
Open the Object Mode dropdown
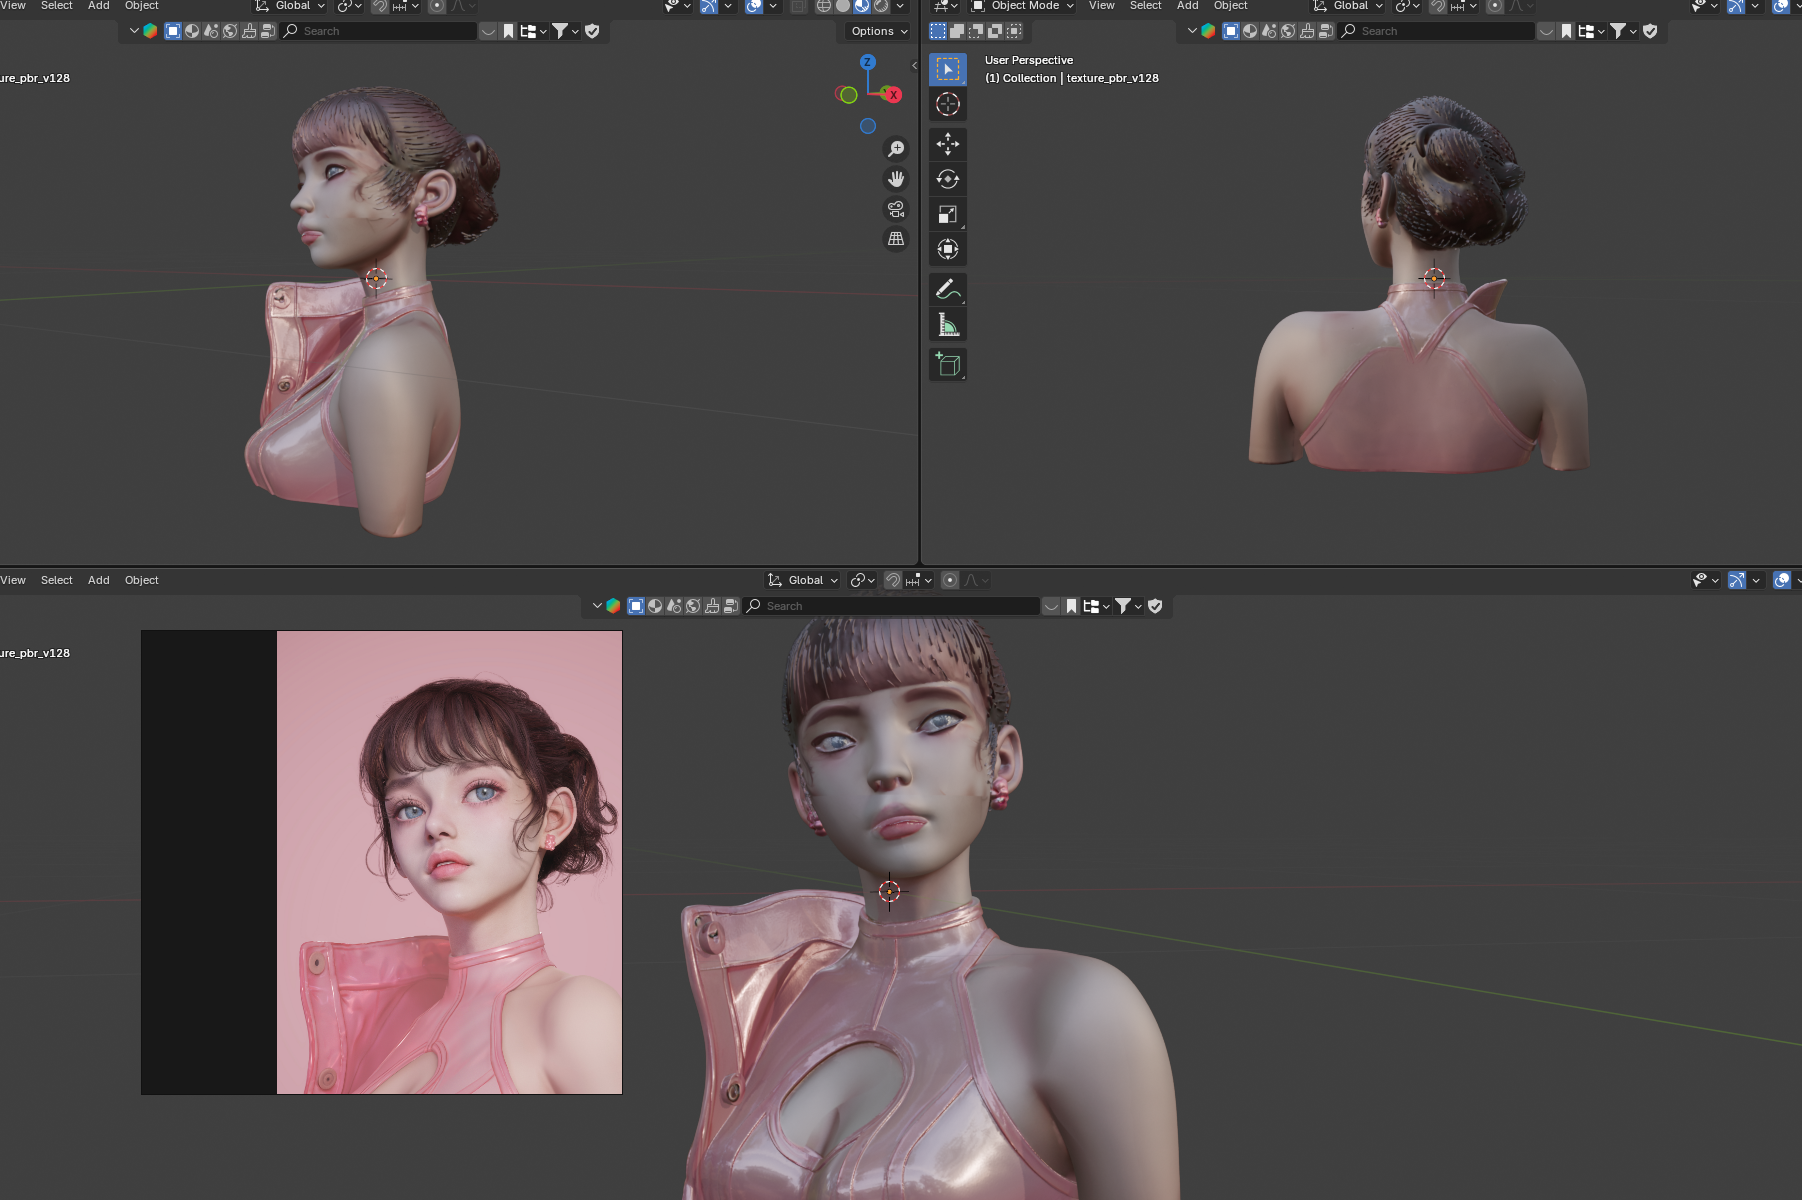tap(1023, 6)
